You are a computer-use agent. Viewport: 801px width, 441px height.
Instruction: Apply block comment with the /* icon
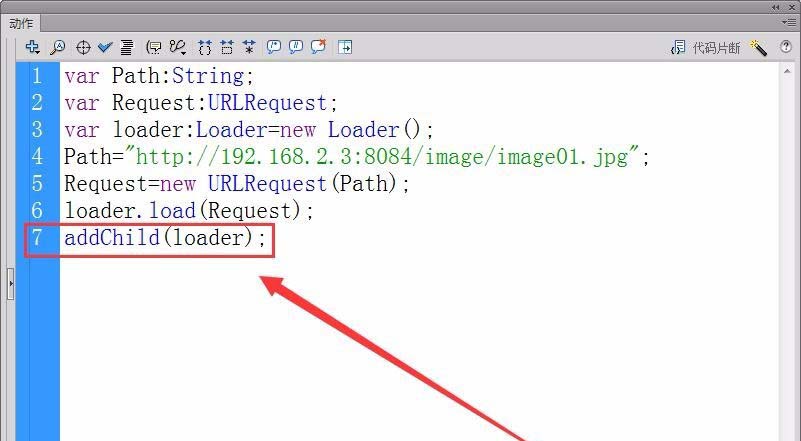click(x=274, y=48)
